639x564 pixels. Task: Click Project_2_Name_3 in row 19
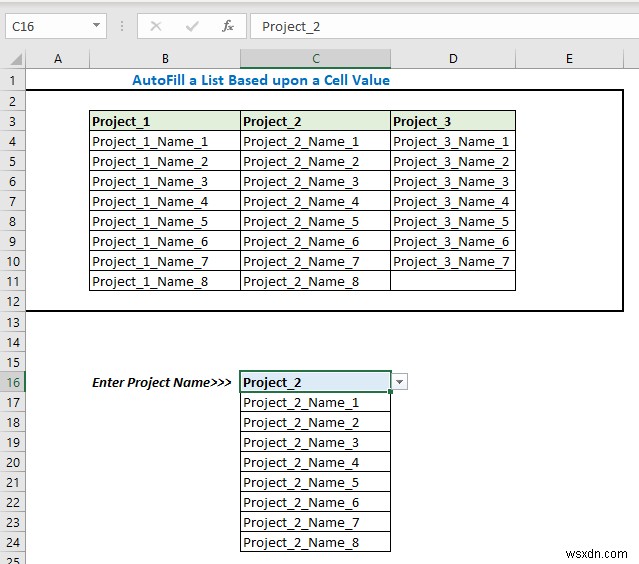(x=315, y=443)
